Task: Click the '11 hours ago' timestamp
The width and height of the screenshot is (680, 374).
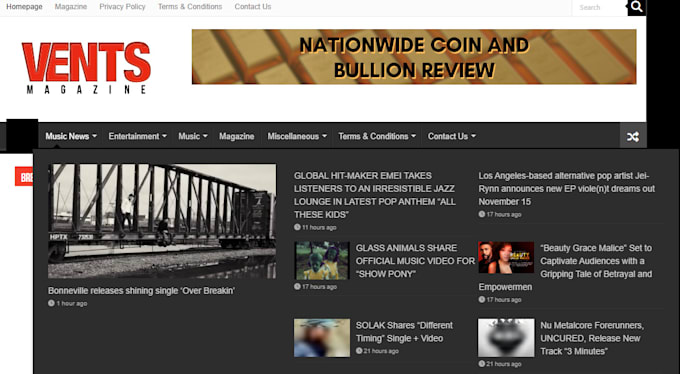Action: pyautogui.click(x=315, y=227)
